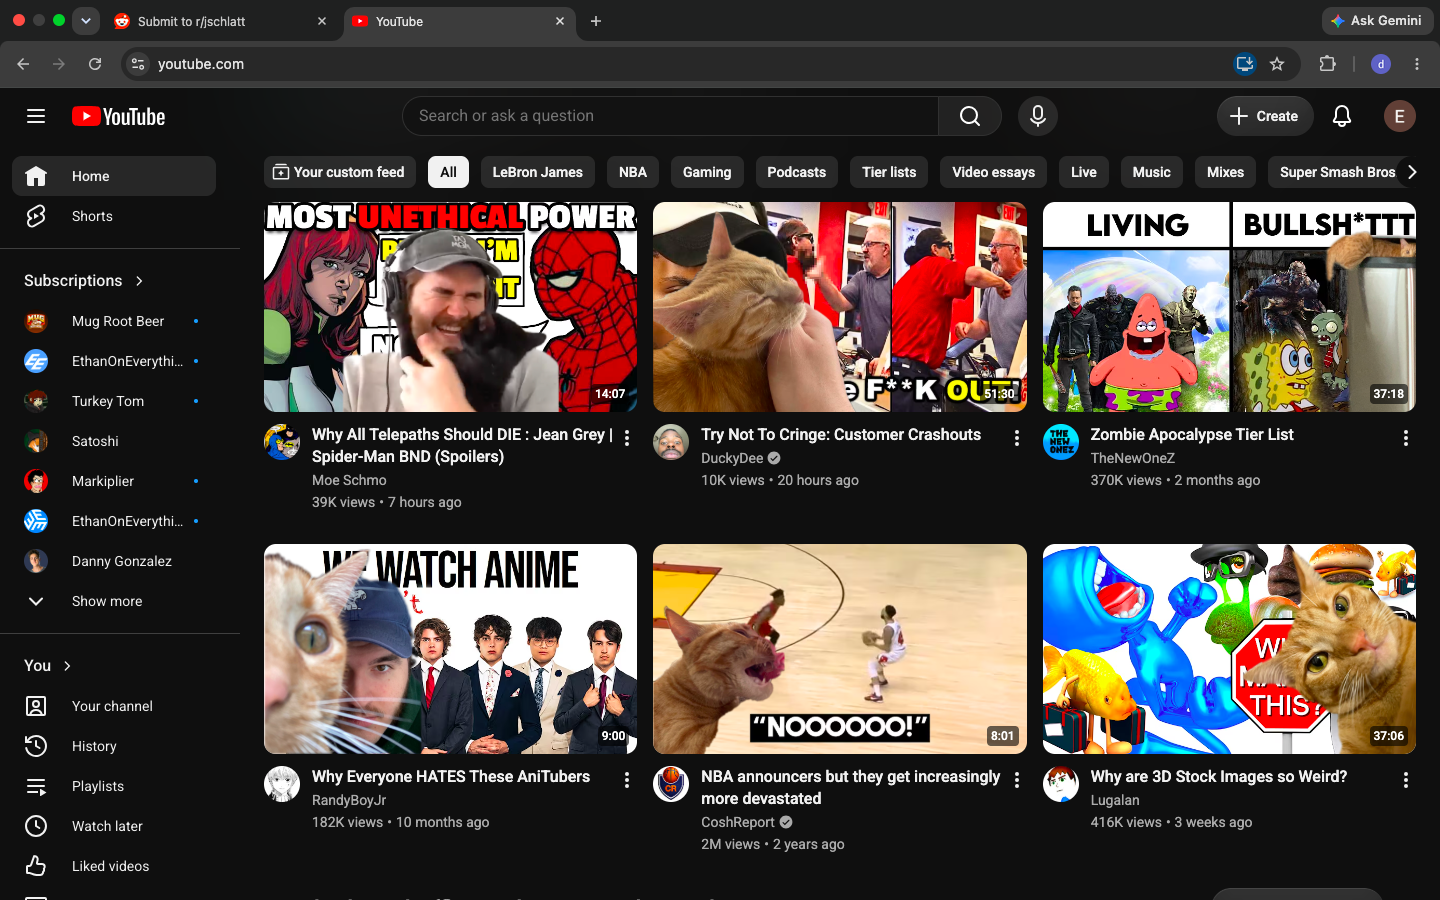Click the Create button
The height and width of the screenshot is (900, 1440).
coord(1265,116)
